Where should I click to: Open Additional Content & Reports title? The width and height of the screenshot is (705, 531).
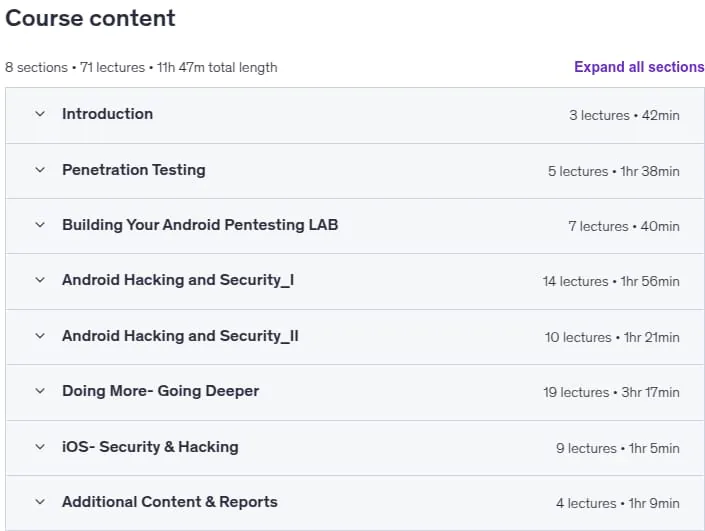click(170, 502)
